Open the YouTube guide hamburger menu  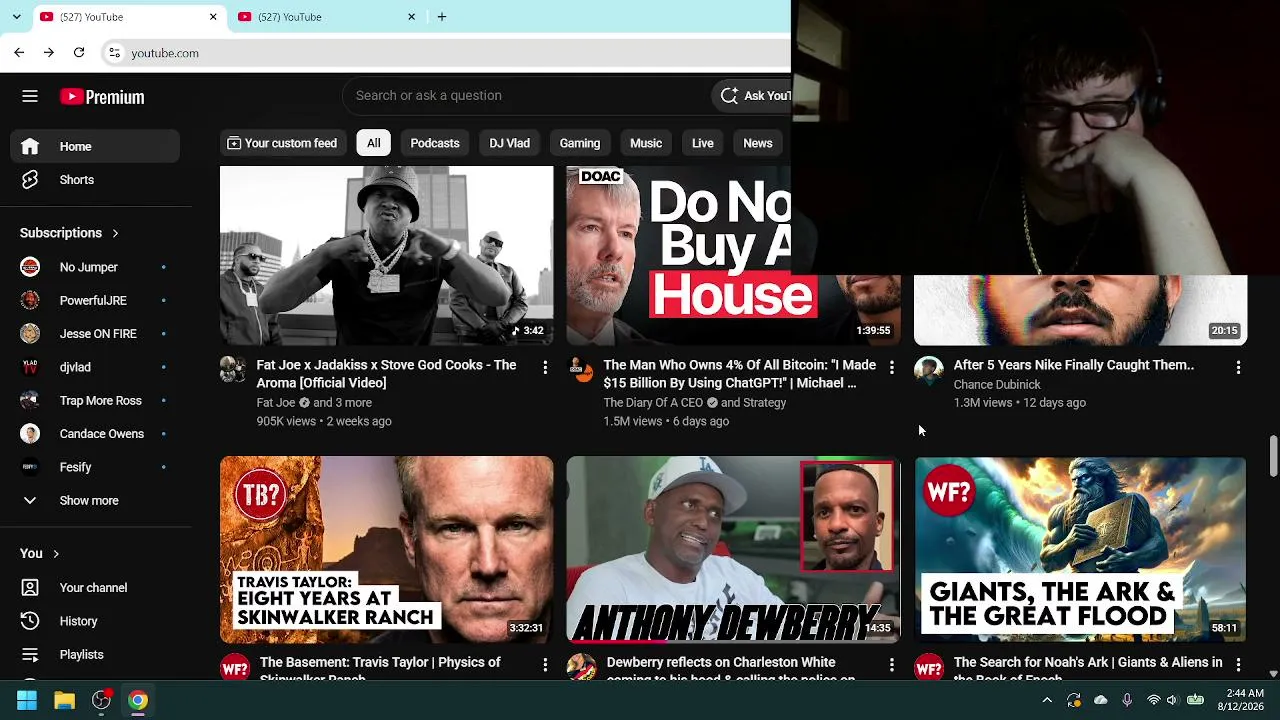30,96
